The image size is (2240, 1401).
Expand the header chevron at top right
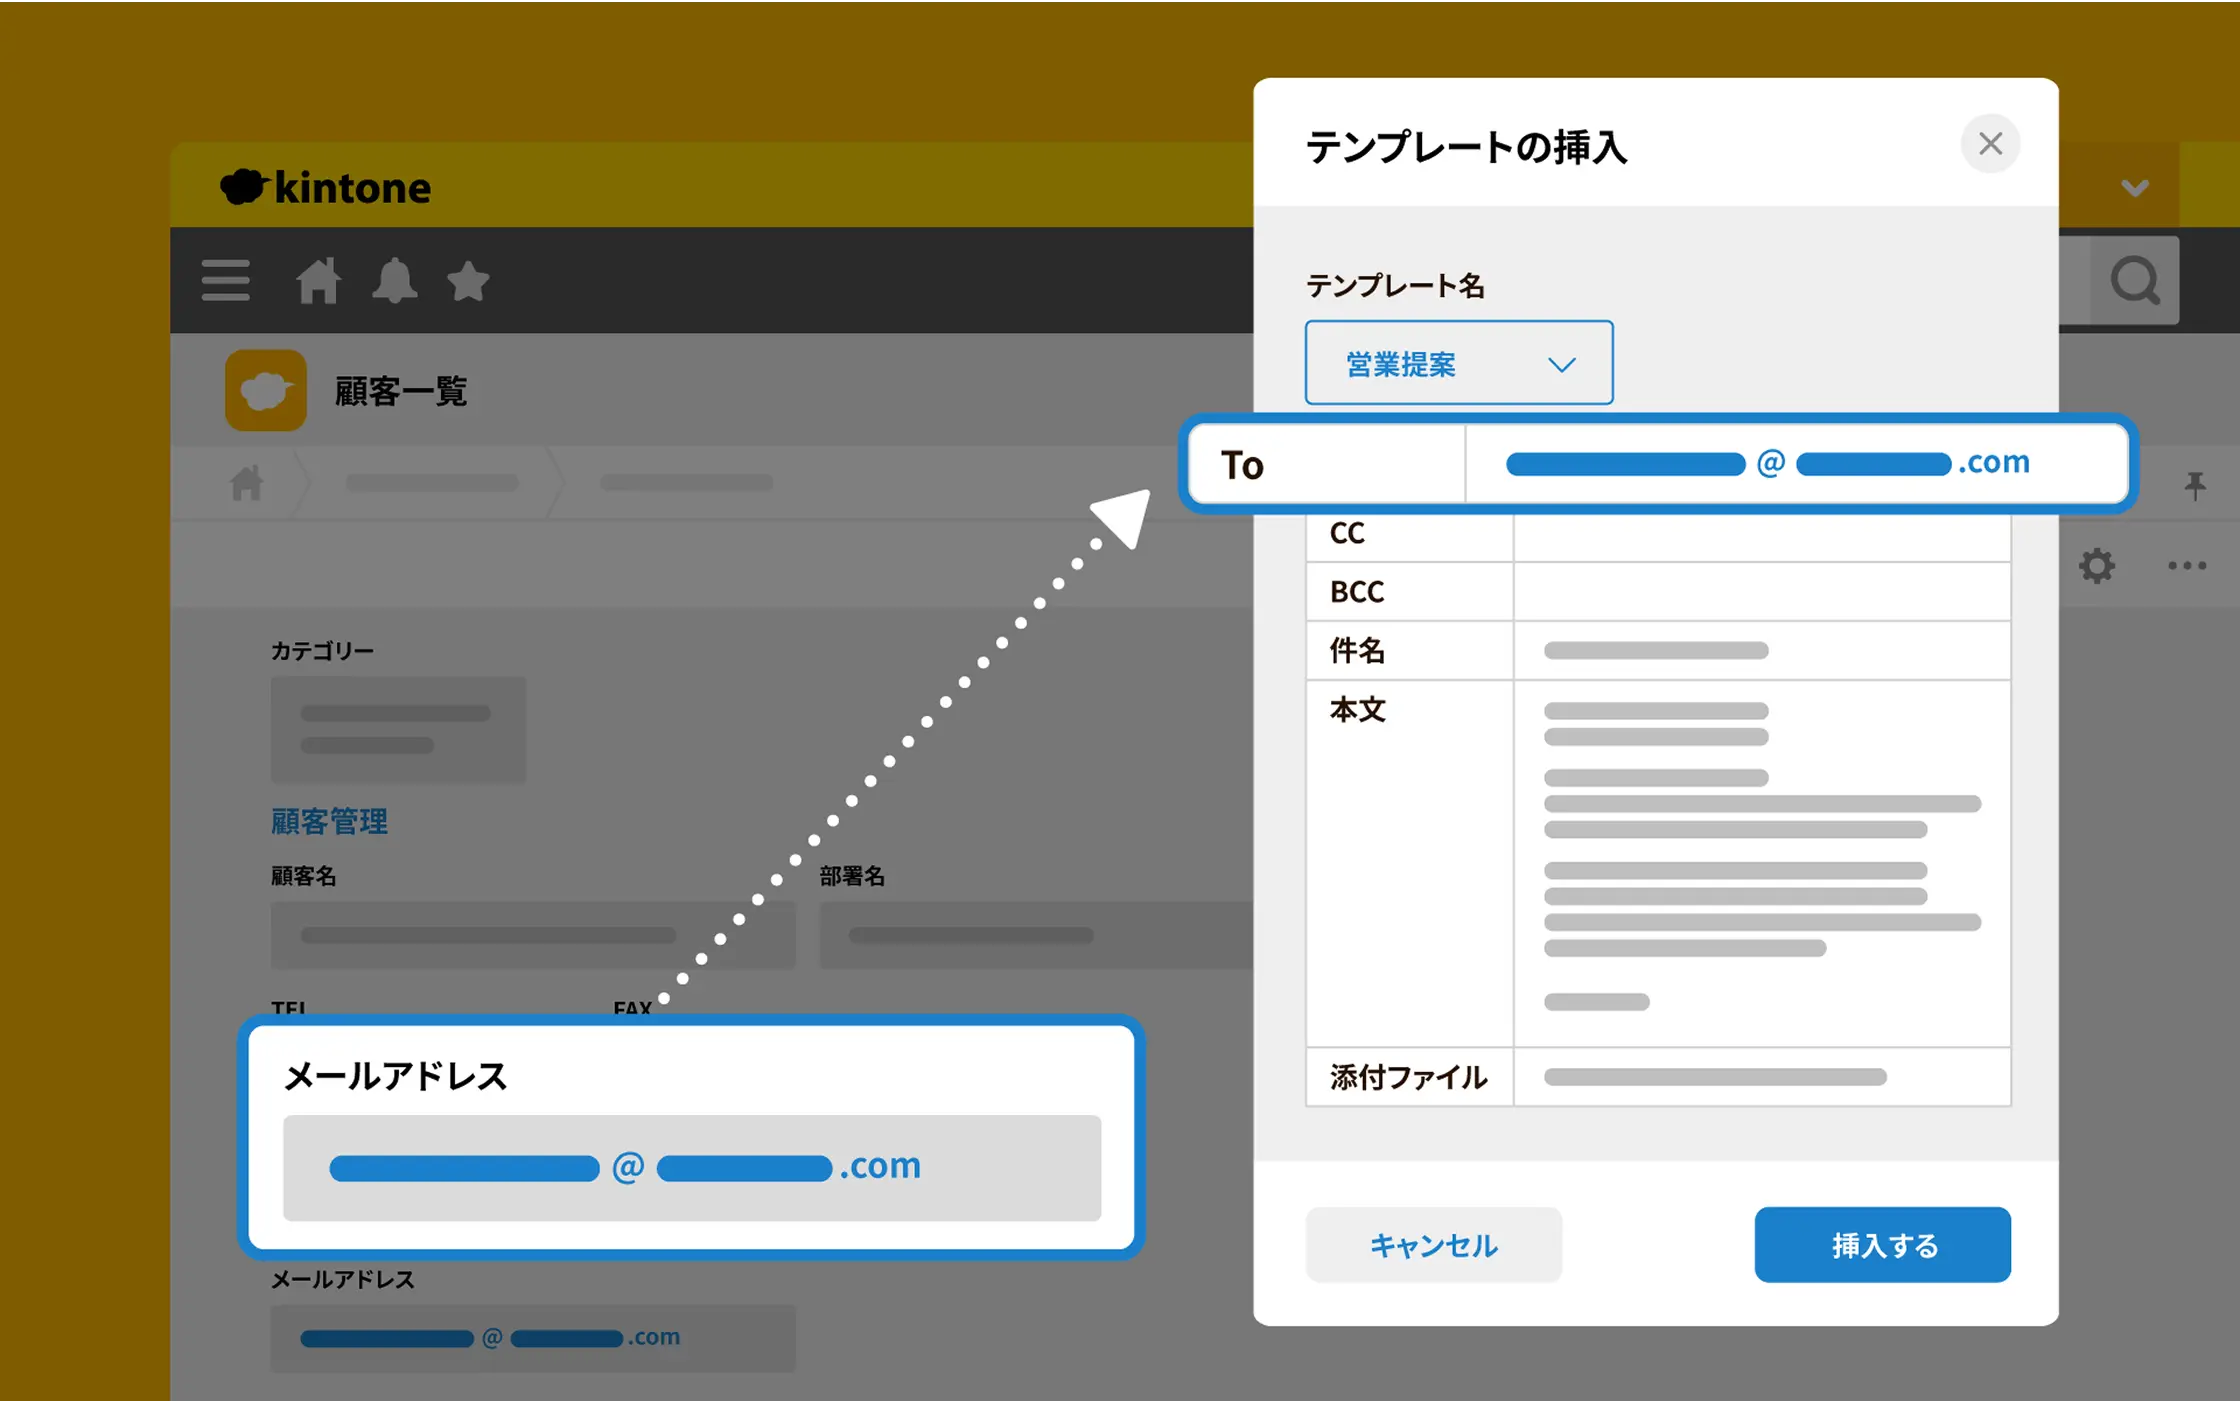point(2134,188)
